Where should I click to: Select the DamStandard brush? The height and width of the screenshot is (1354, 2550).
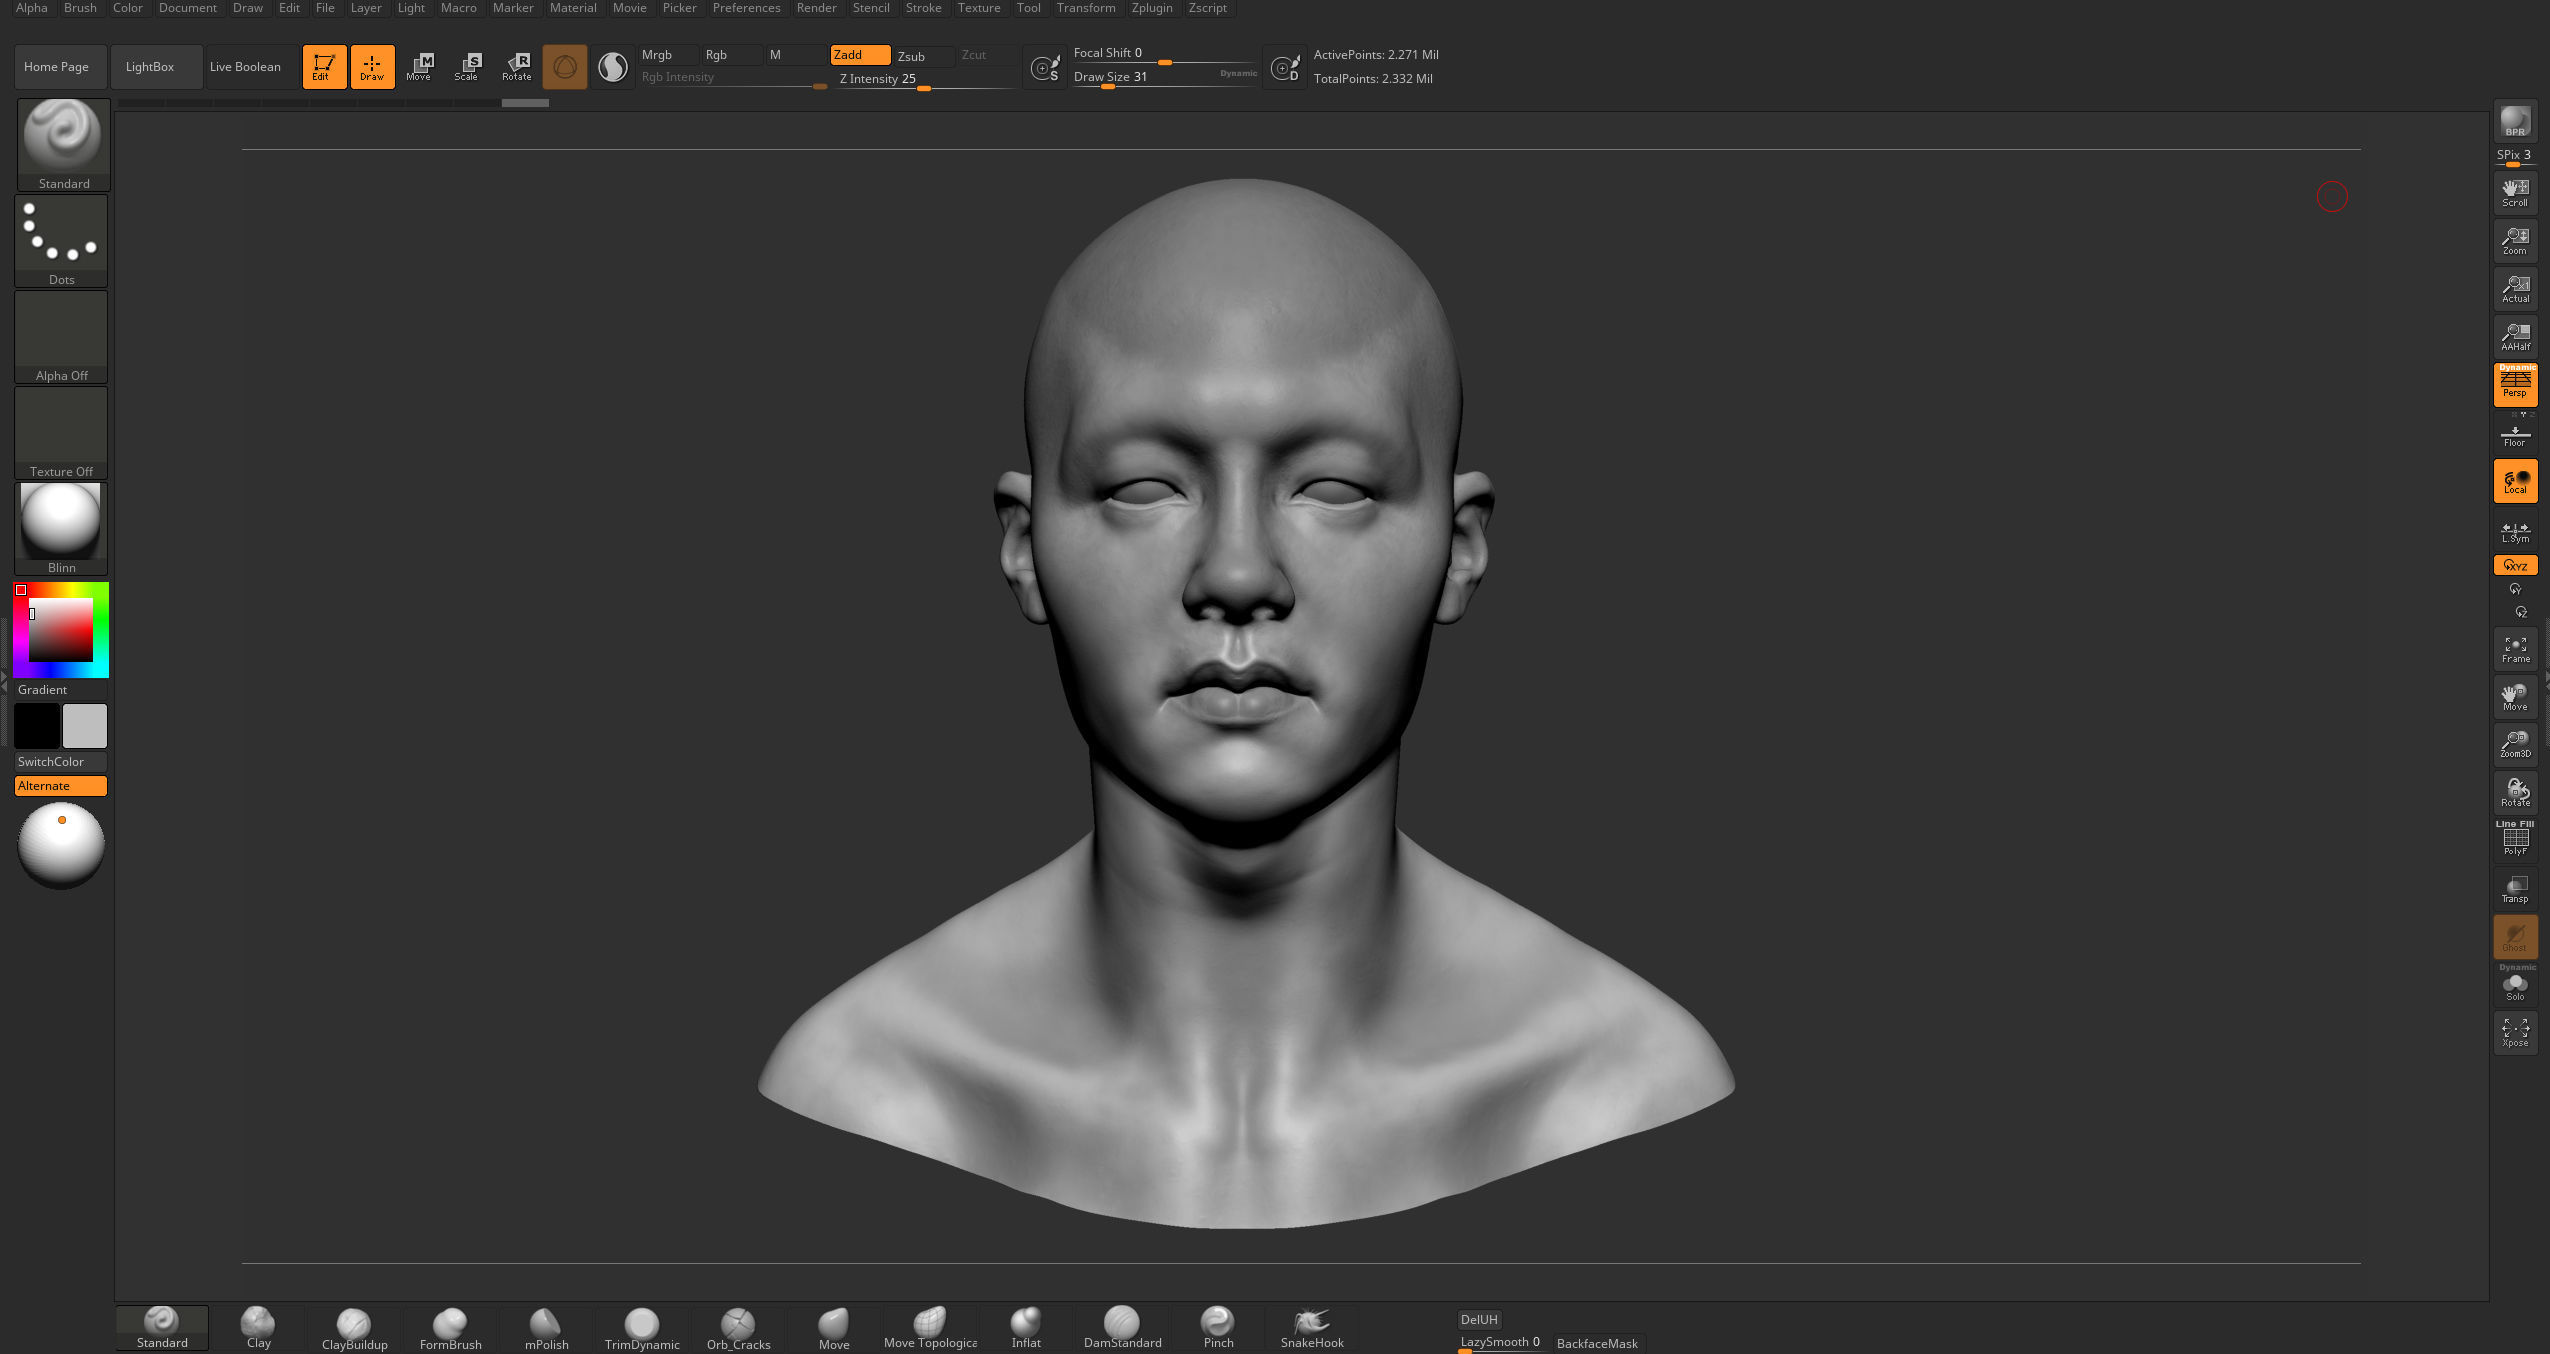(1122, 1328)
